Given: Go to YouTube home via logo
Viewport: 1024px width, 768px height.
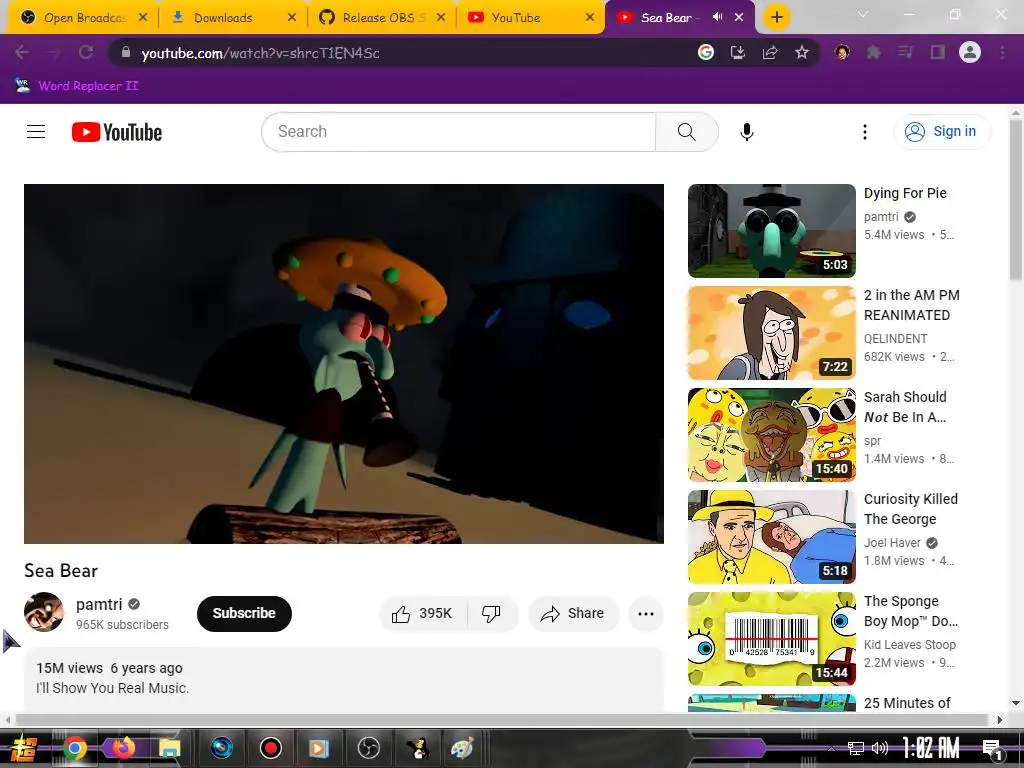Looking at the screenshot, I should (x=117, y=132).
